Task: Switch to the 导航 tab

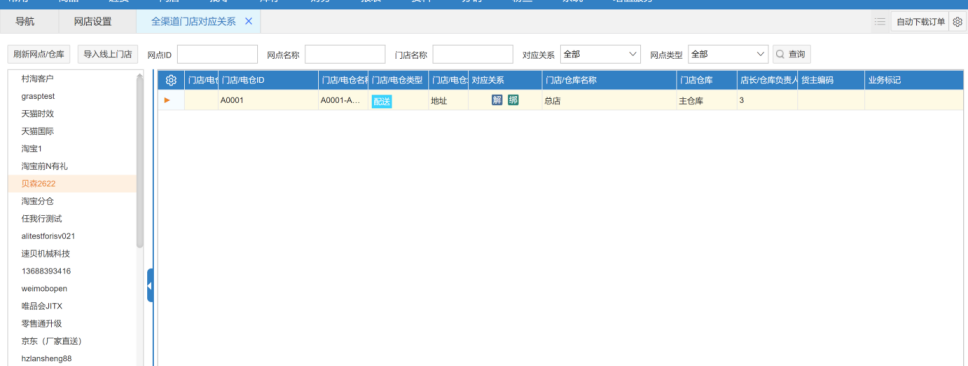Action: tap(25, 22)
